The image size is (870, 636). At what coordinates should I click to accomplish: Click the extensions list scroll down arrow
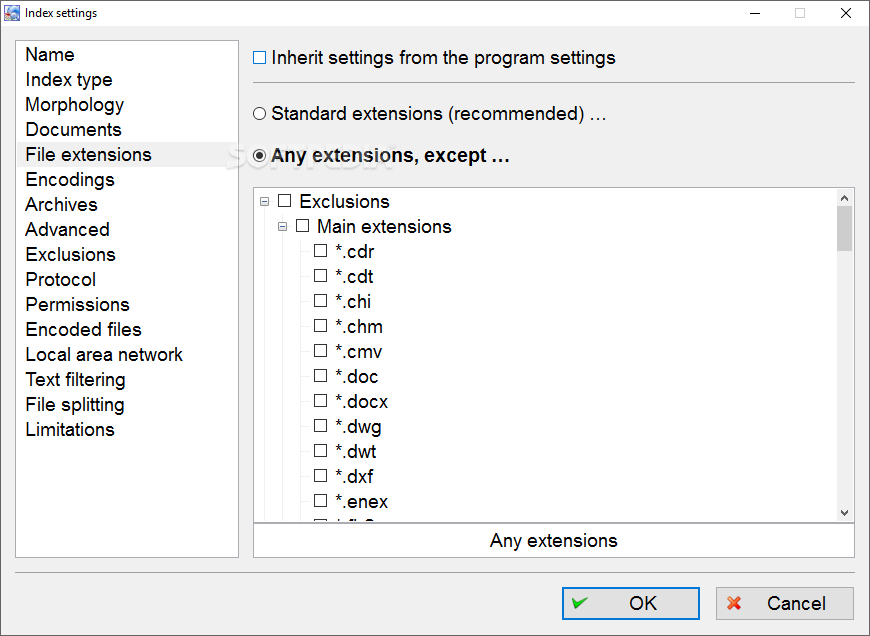tap(844, 513)
